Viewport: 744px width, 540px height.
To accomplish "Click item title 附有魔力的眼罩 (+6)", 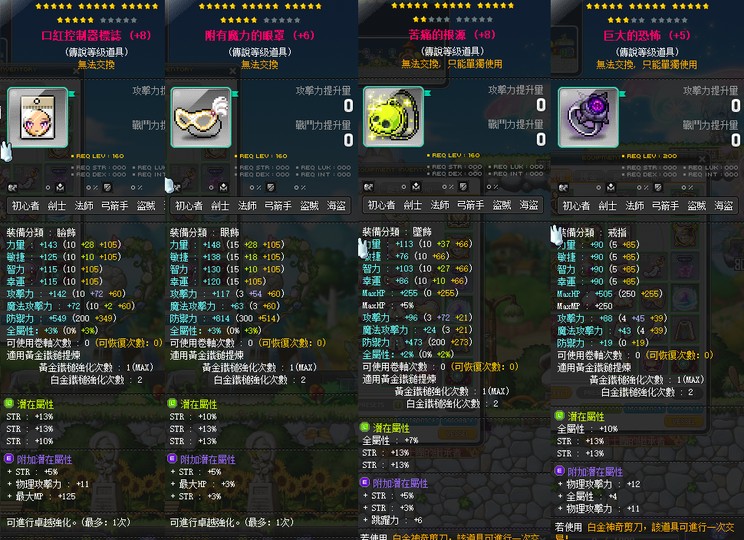I will 260,35.
